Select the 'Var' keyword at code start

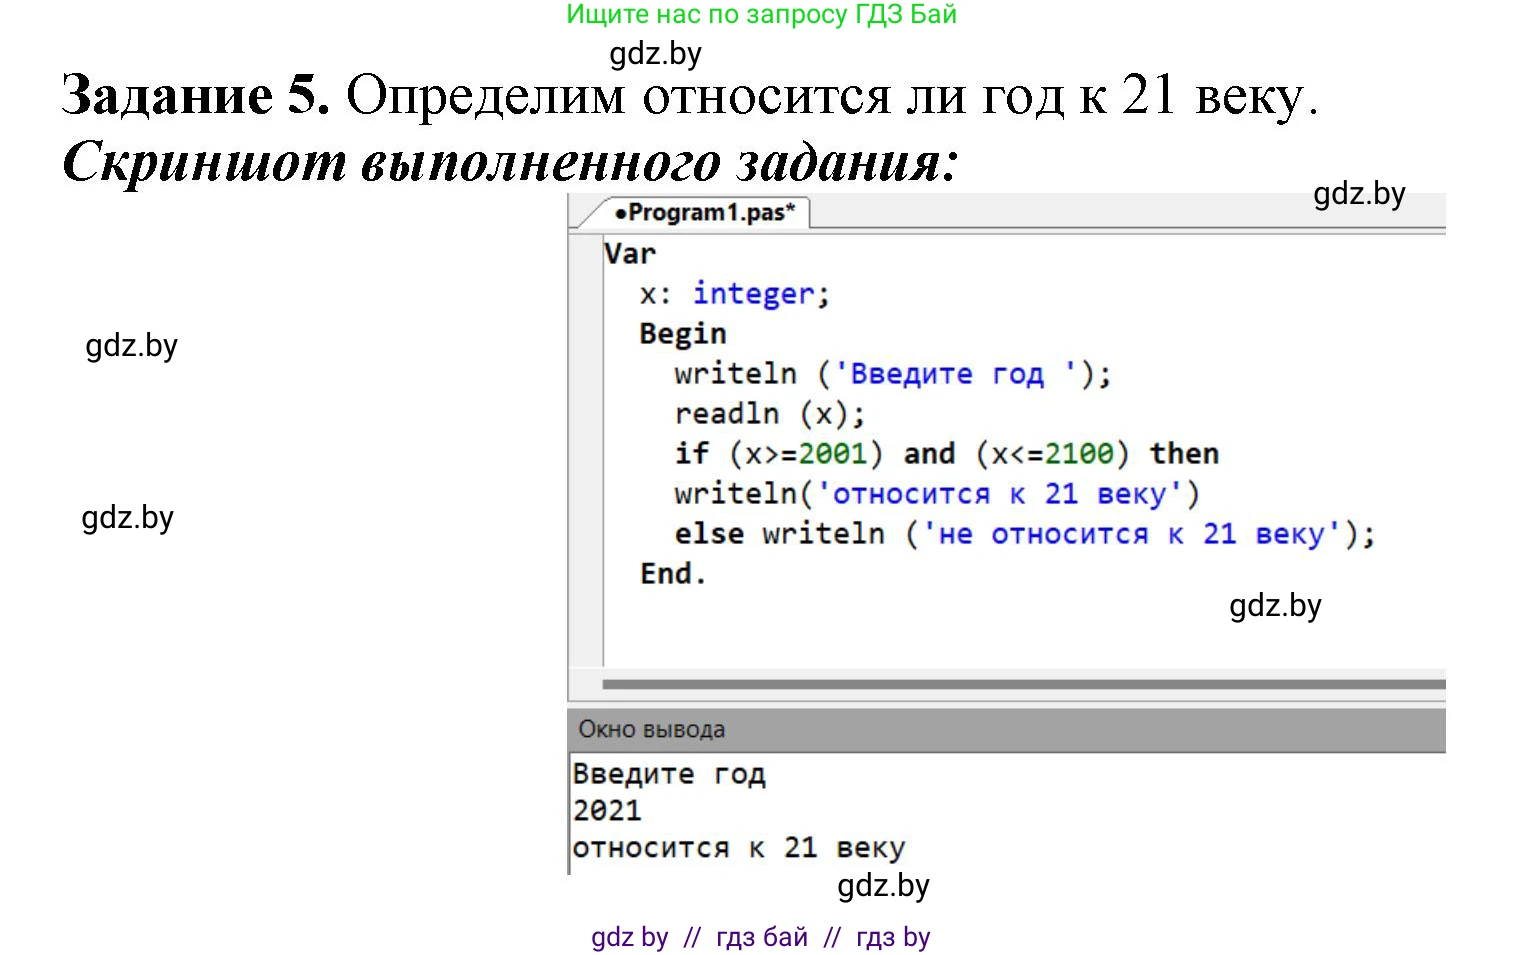point(629,253)
